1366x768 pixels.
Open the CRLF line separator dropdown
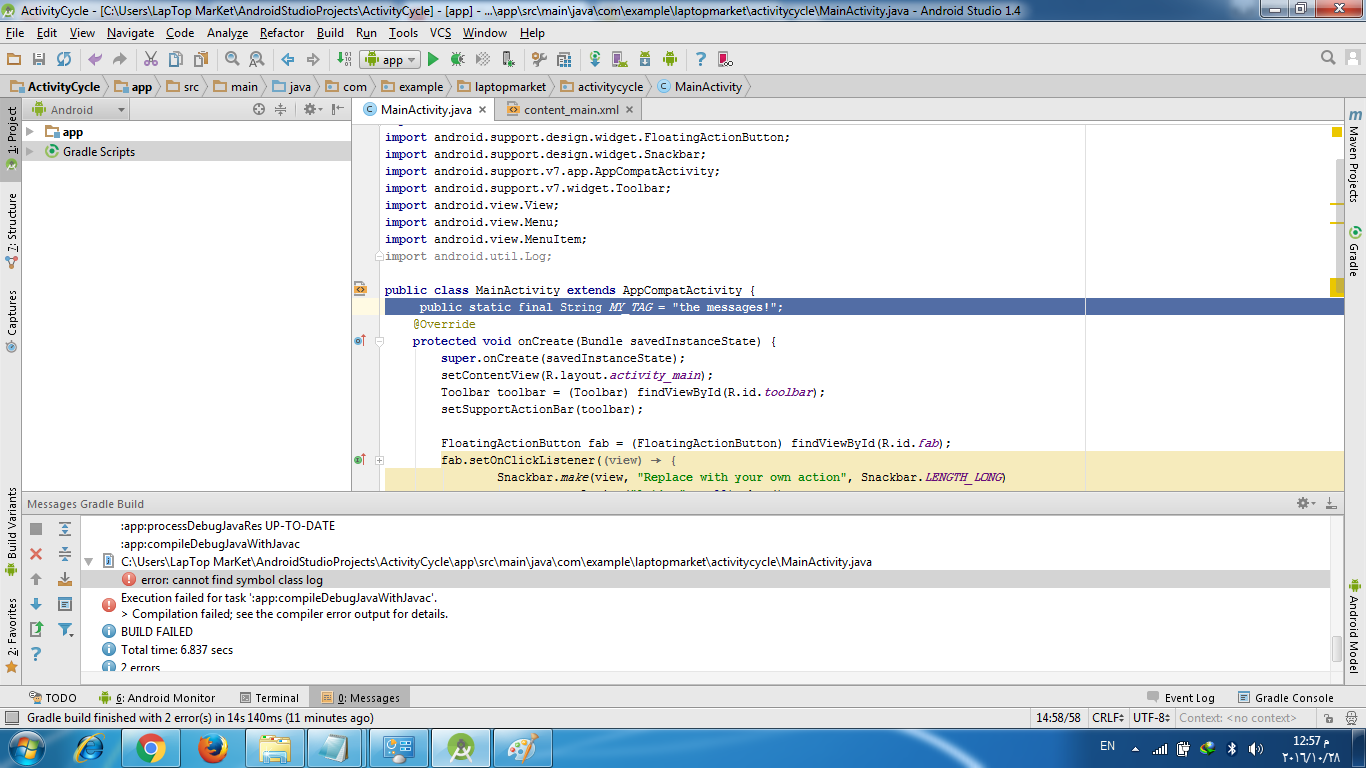coord(1108,717)
